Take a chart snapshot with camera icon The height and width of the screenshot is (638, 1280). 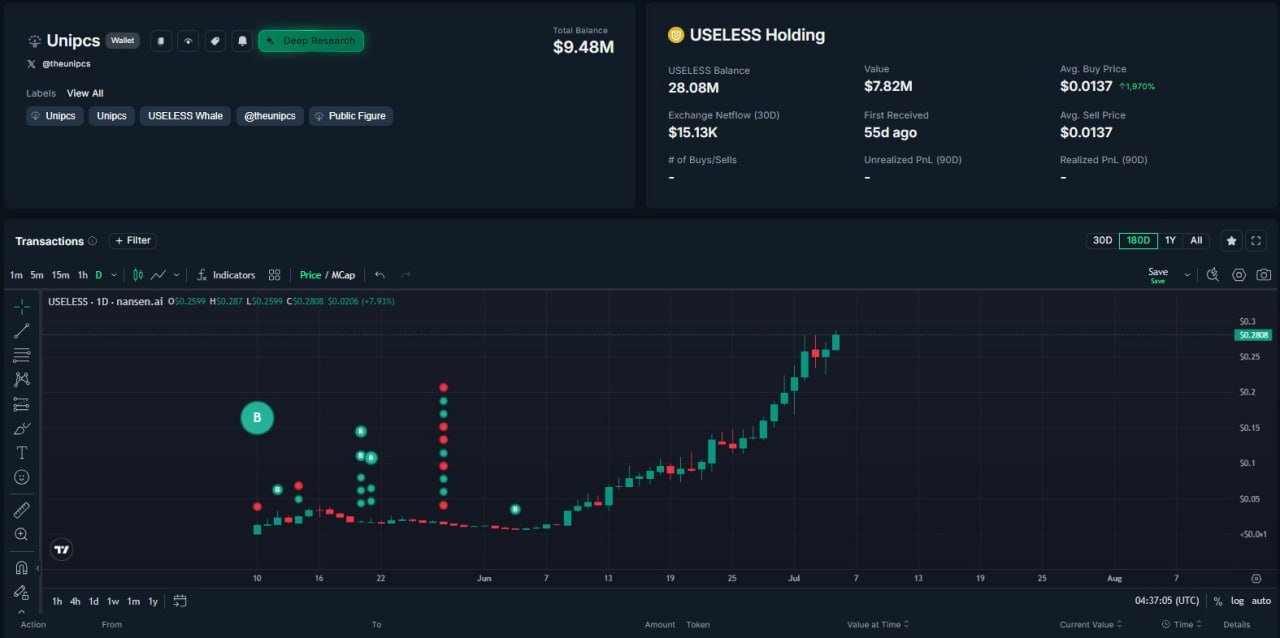click(1264, 275)
